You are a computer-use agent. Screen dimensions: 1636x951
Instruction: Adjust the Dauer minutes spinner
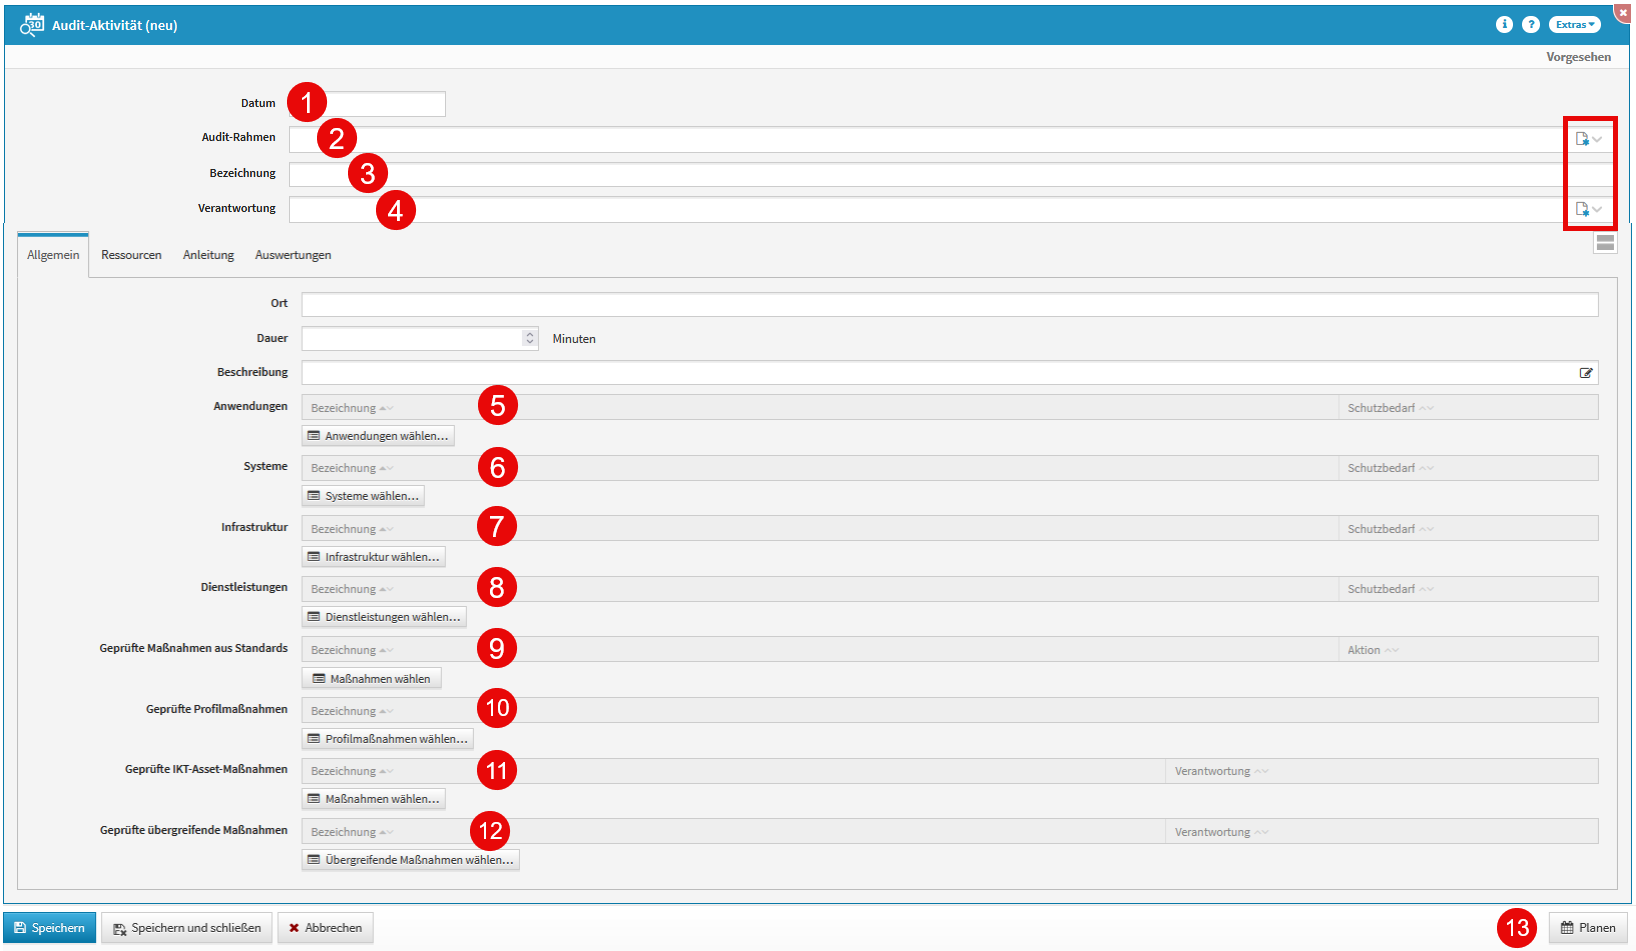pyautogui.click(x=530, y=339)
